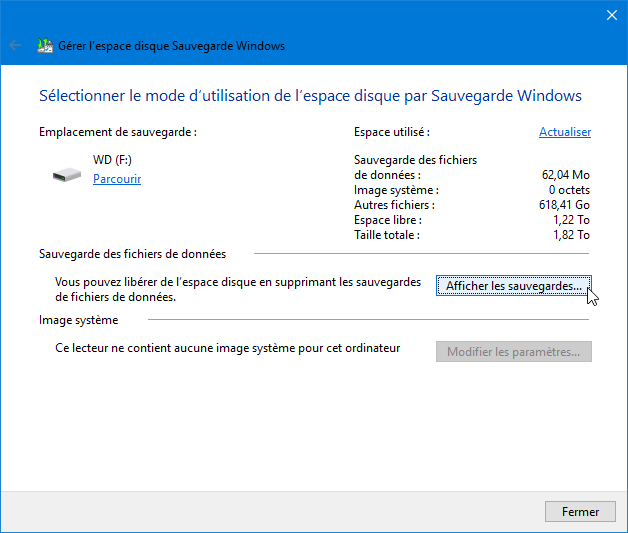
Task: Click the 62,04 Mo value
Action: tap(566, 175)
